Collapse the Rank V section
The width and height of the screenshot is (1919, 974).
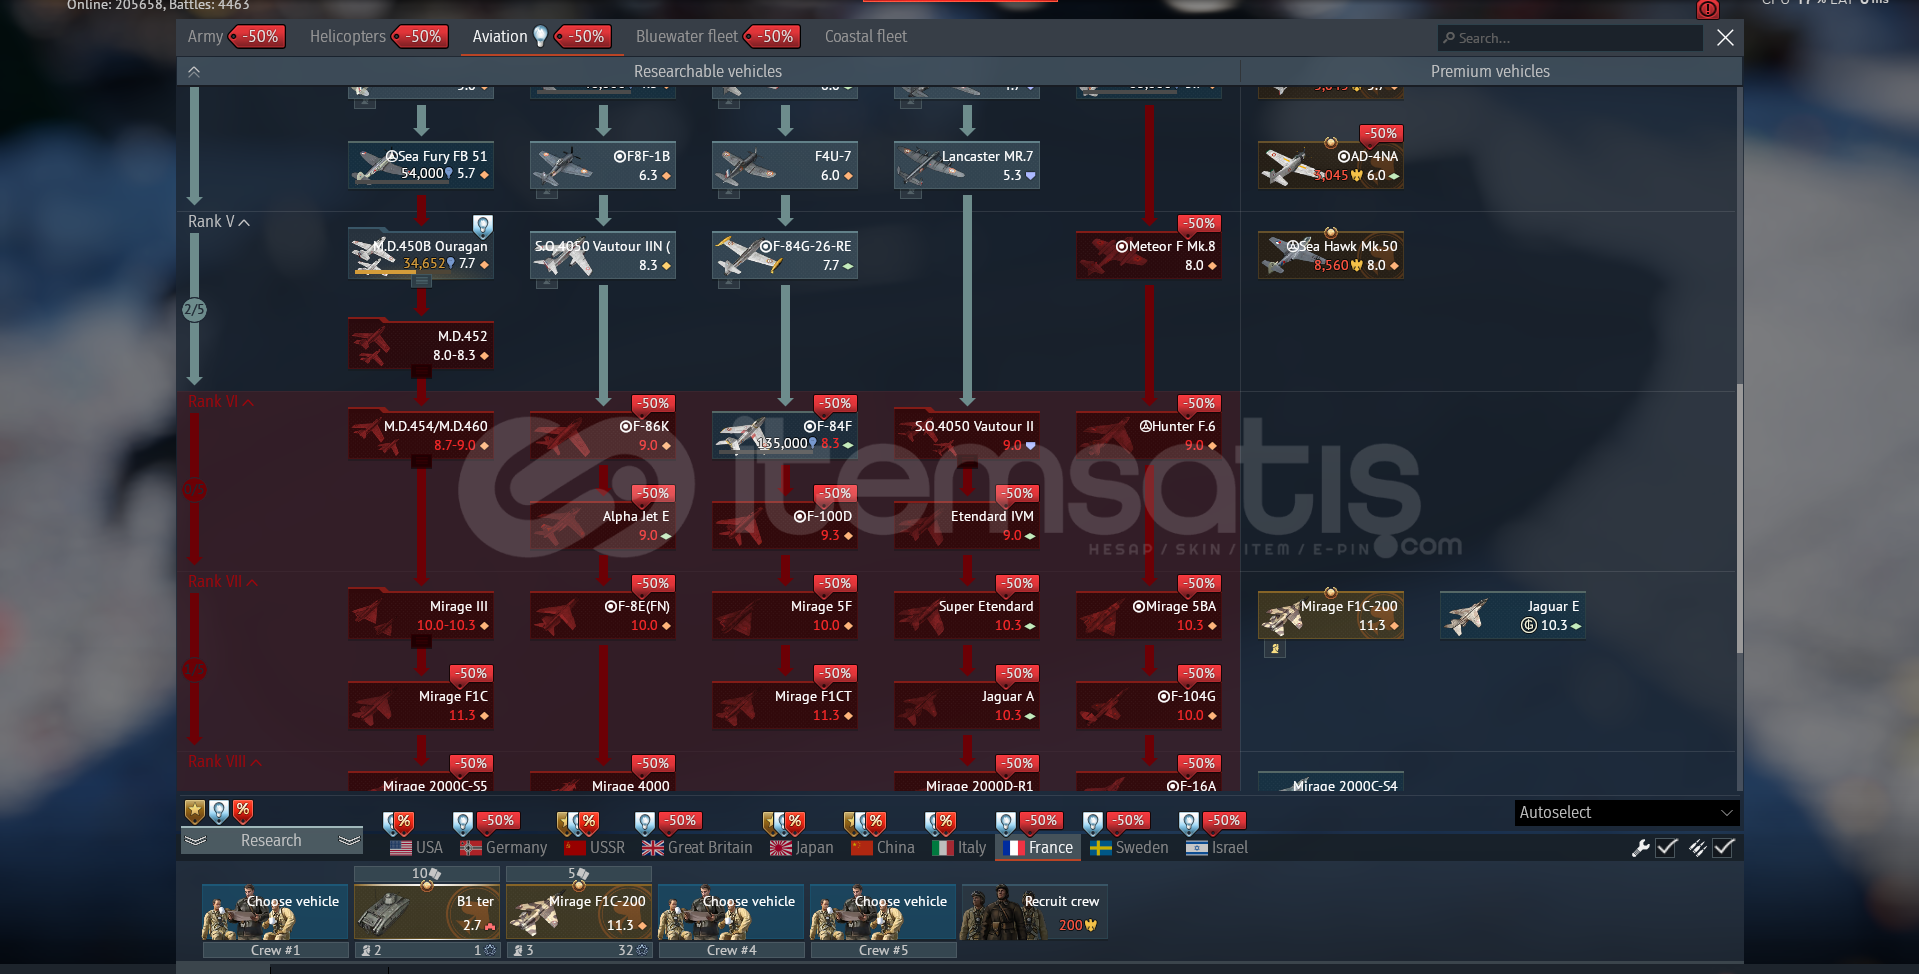coord(218,221)
